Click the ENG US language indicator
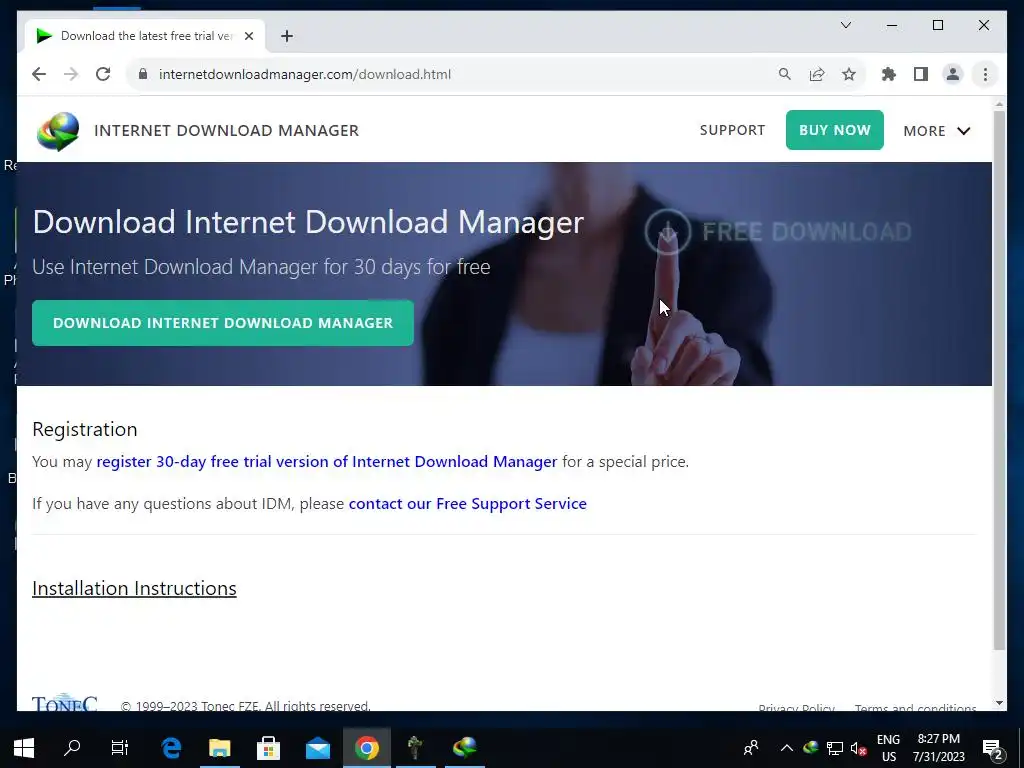The image size is (1024, 768). [x=888, y=748]
